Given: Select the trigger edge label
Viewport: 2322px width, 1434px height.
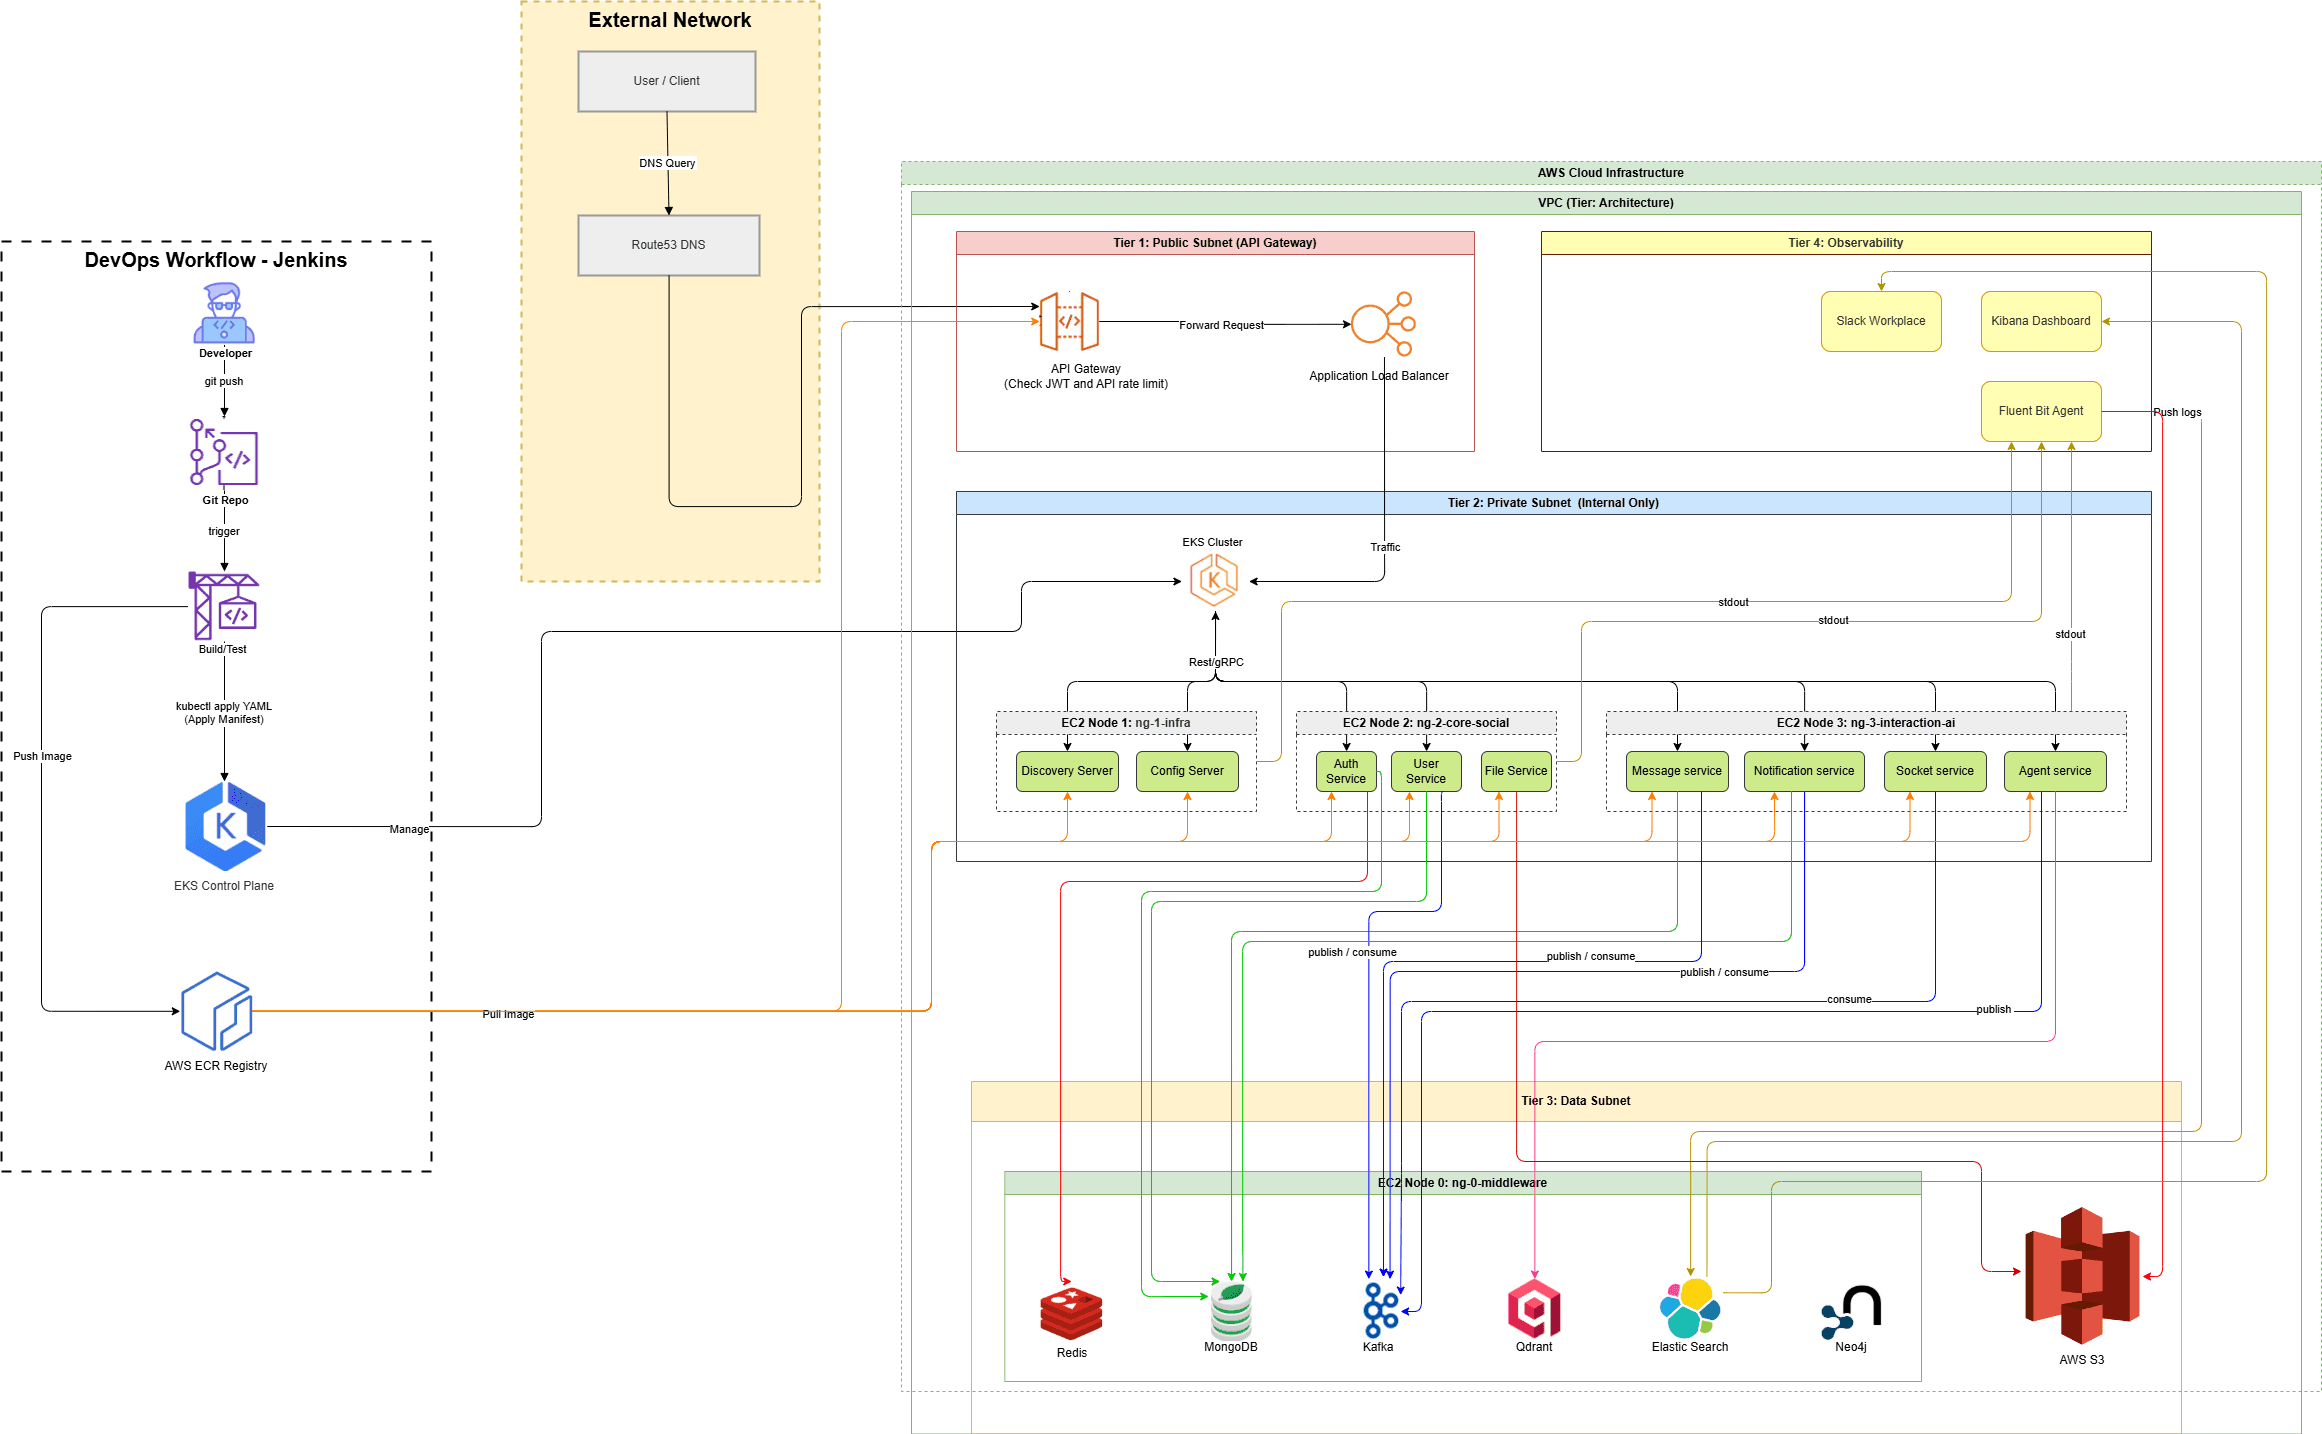Looking at the screenshot, I should point(224,531).
